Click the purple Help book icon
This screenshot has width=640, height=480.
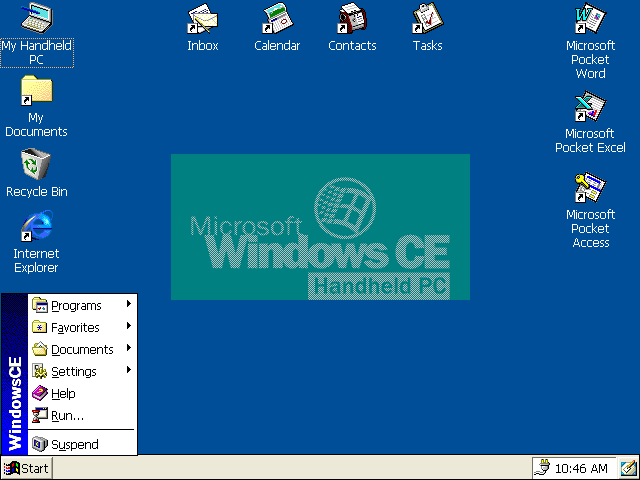[x=40, y=393]
